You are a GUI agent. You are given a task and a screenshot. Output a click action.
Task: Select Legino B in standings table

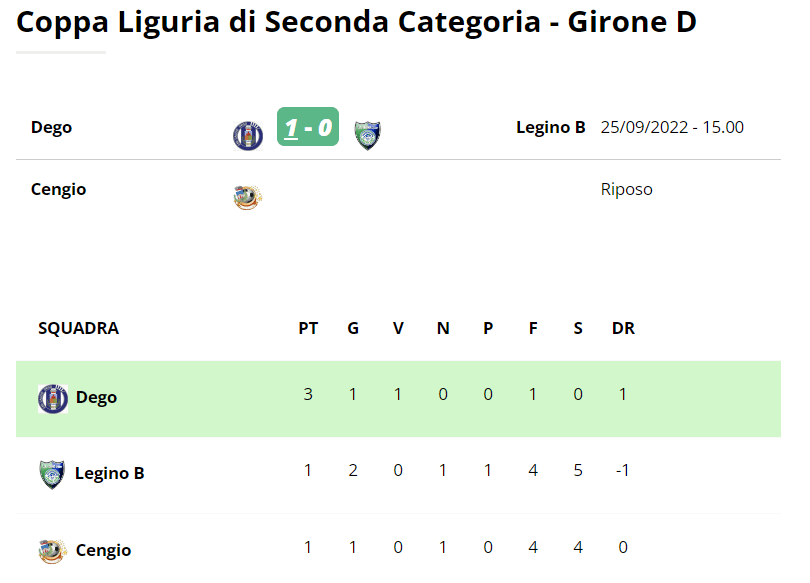coord(110,474)
